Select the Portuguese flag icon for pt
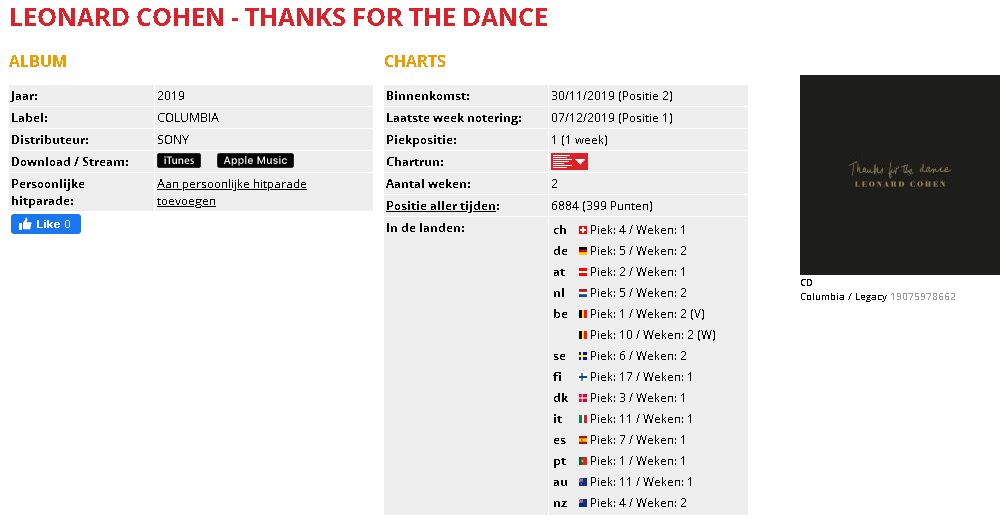The image size is (1006, 521). (583, 461)
